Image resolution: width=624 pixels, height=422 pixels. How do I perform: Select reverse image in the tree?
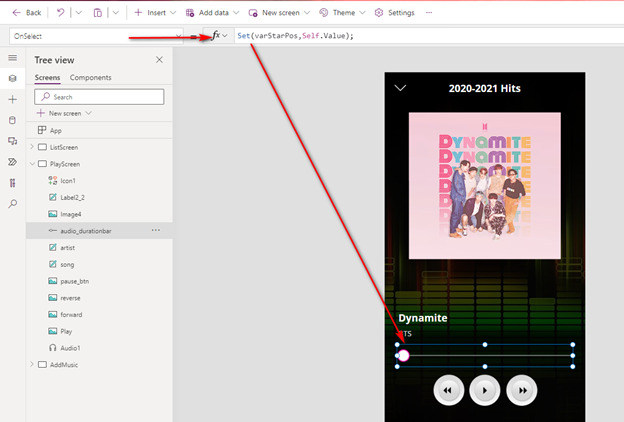70,298
